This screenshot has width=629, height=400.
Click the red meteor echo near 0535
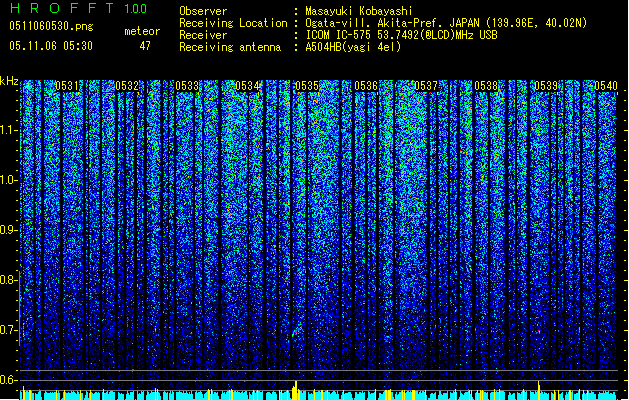click(x=295, y=333)
